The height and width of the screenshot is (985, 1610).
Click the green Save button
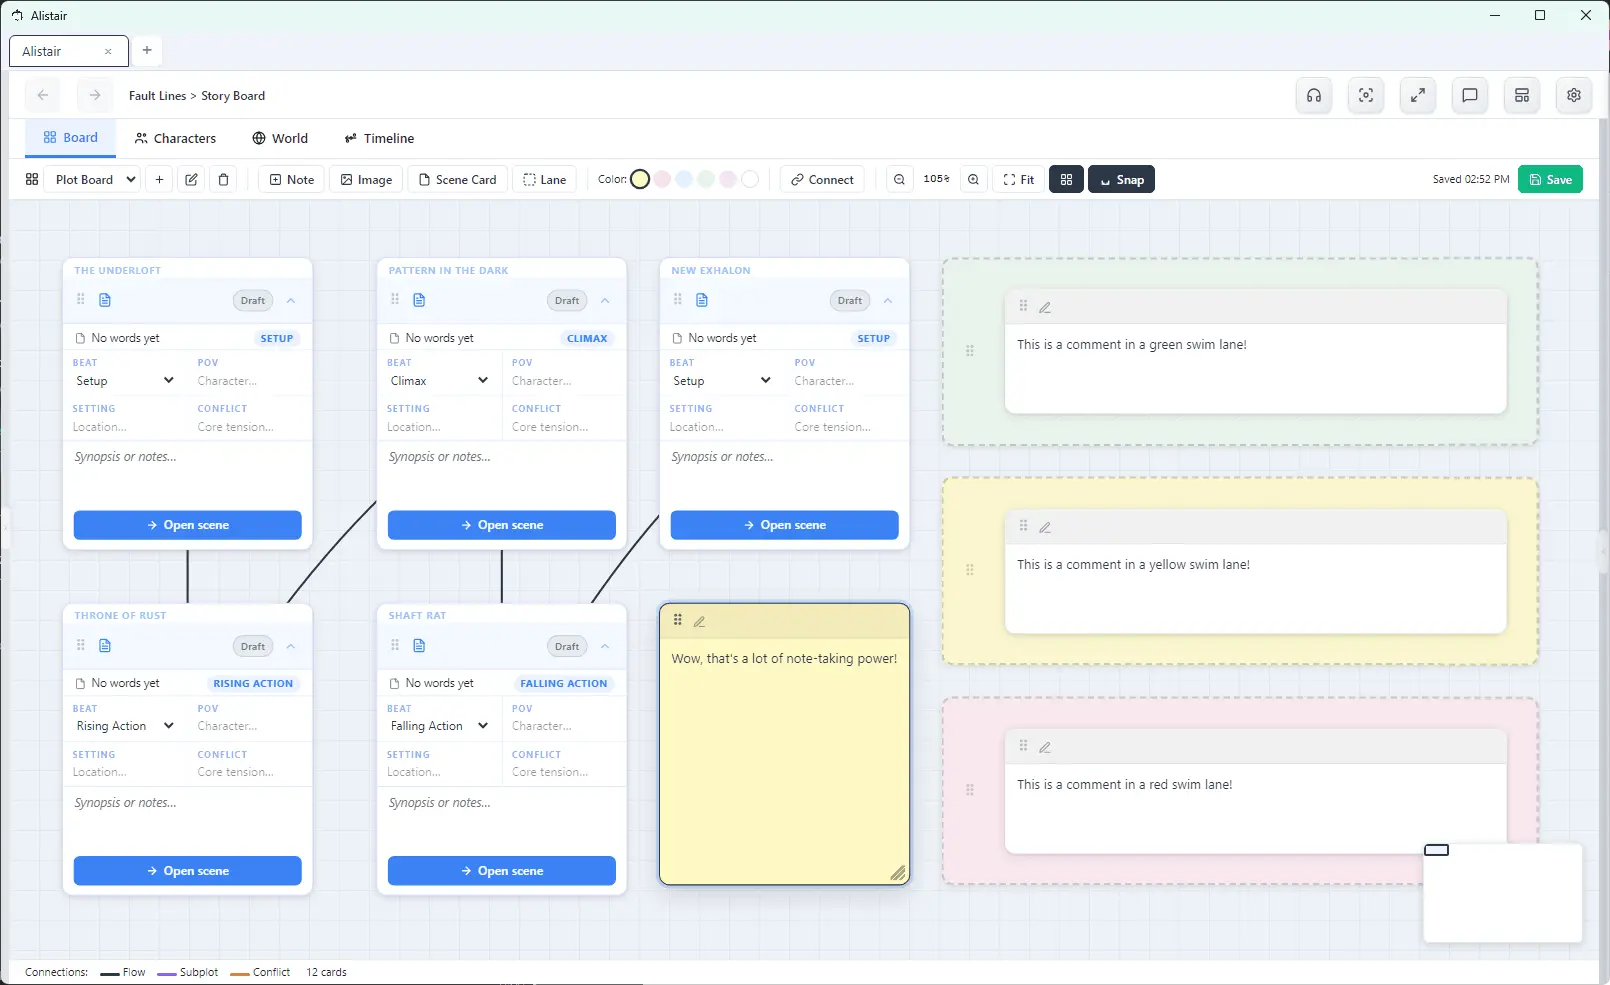pos(1550,180)
